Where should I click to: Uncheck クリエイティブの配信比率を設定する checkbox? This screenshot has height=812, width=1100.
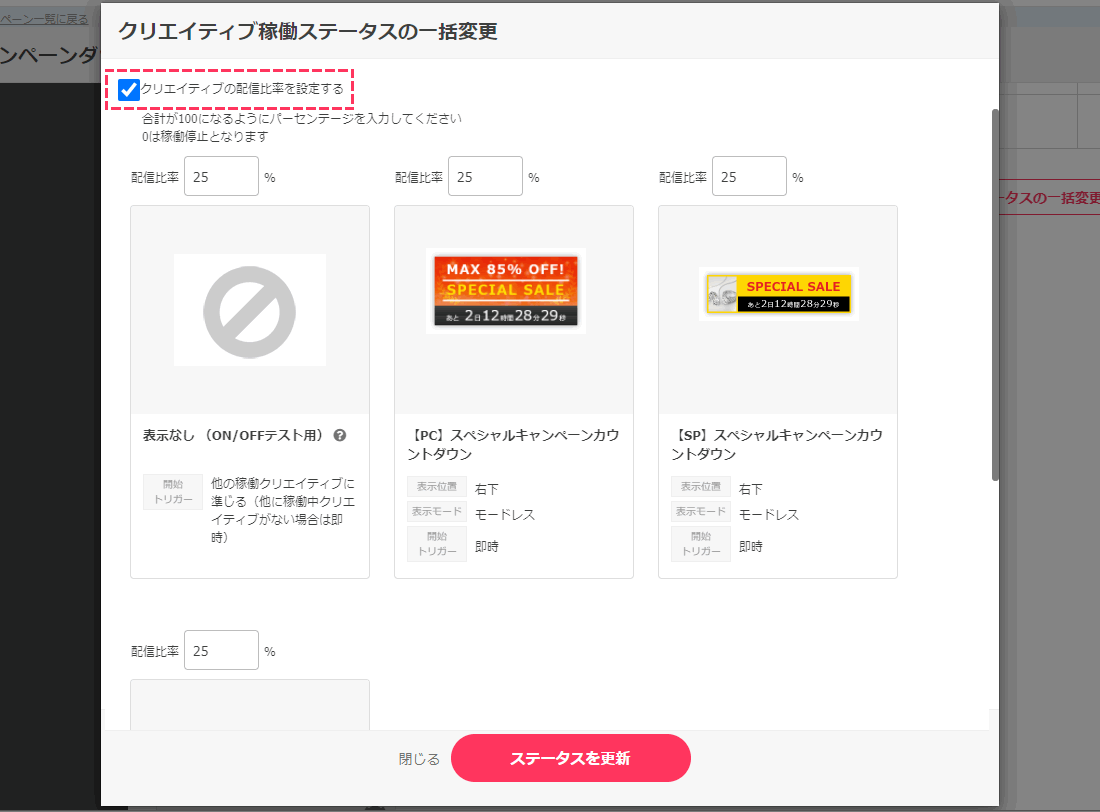pos(127,89)
